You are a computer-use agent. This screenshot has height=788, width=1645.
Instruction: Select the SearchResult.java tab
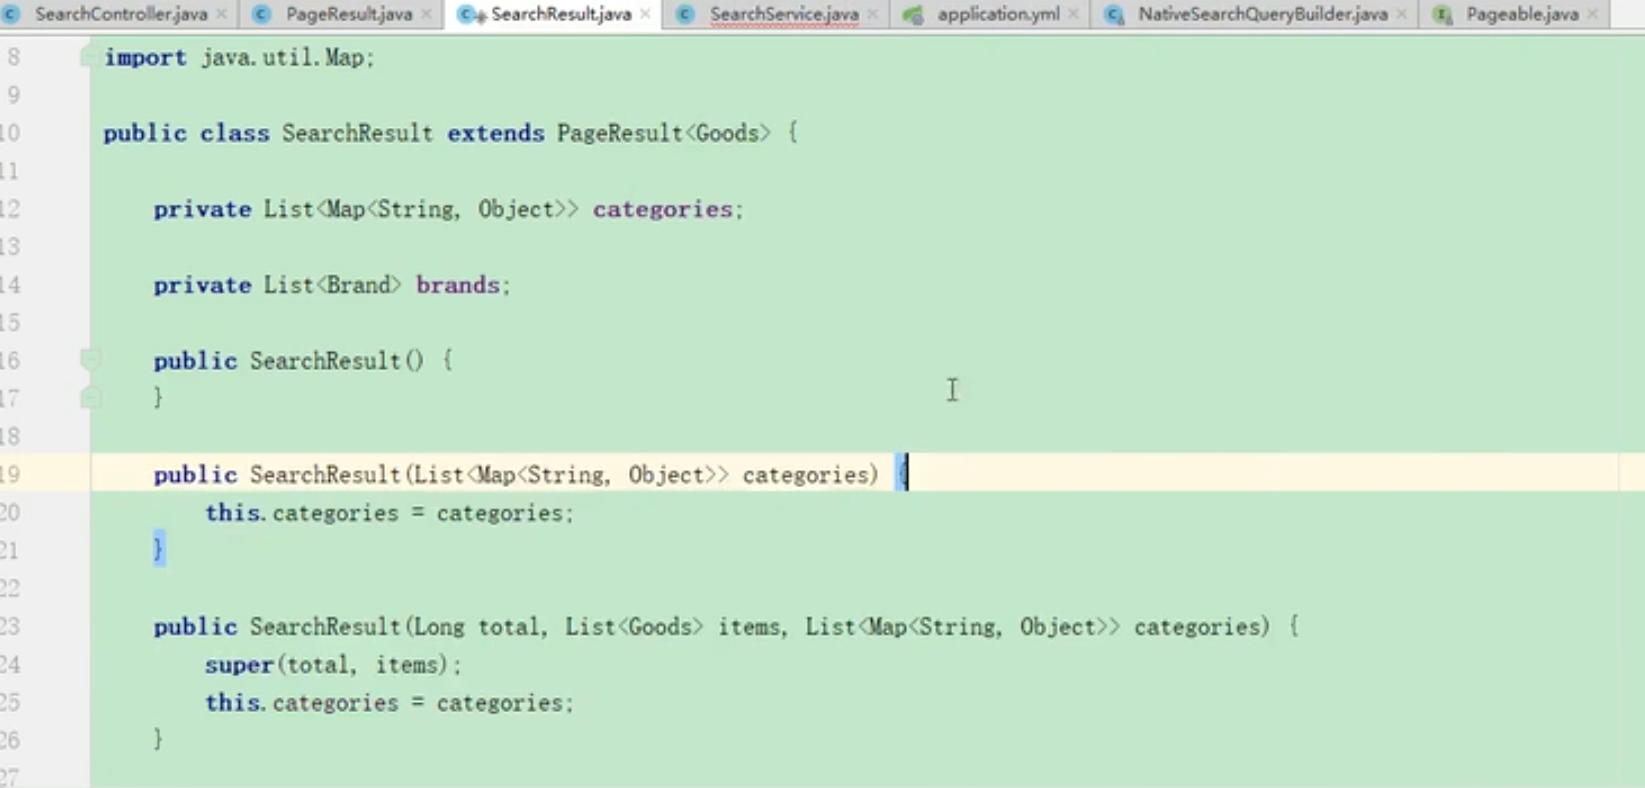561,14
